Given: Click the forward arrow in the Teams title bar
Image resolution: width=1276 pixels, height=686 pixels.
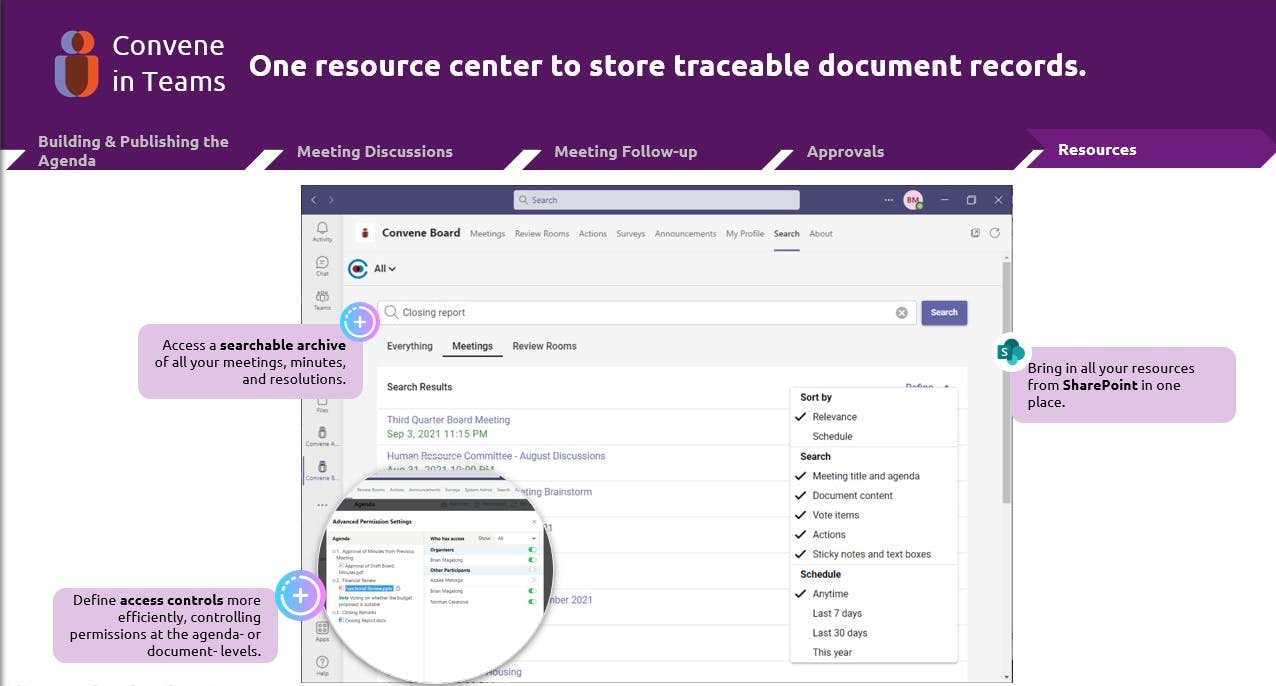Looking at the screenshot, I should pos(331,200).
